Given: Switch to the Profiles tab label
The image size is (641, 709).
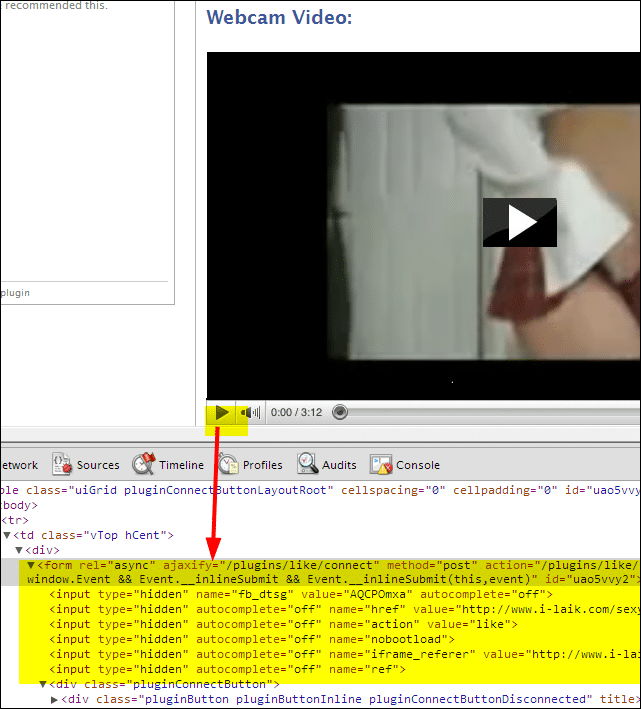Looking at the screenshot, I should [263, 465].
